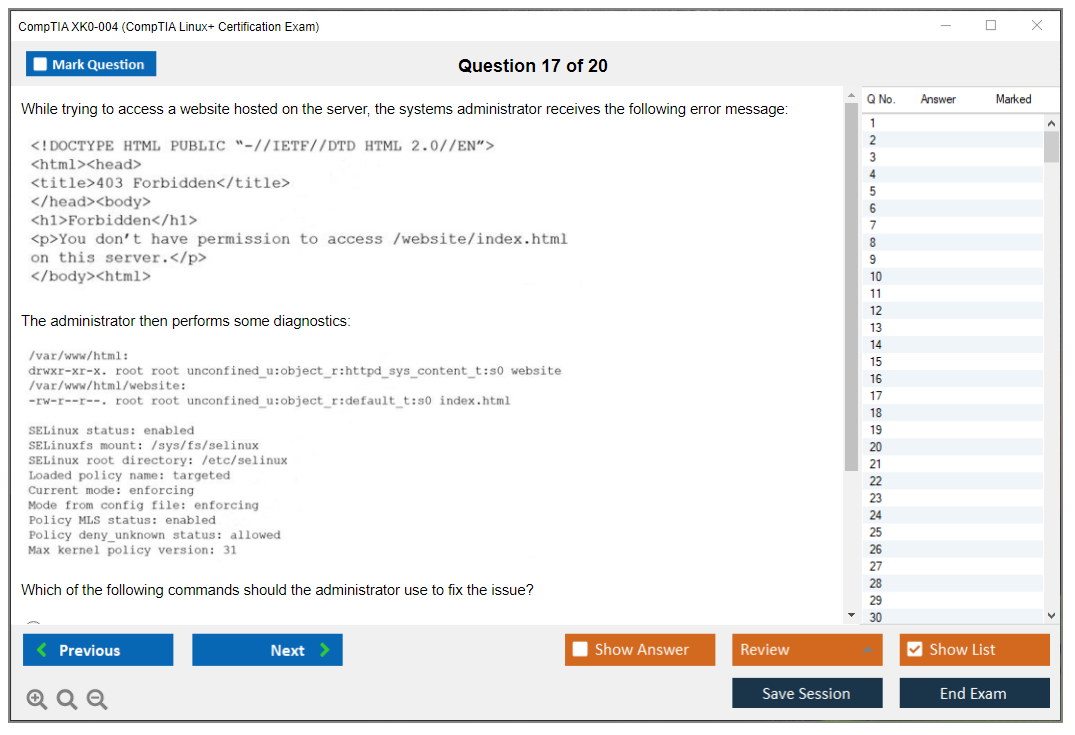The height and width of the screenshot is (735, 1075).
Task: Close the CompTIA exam window
Action: 1037,26
